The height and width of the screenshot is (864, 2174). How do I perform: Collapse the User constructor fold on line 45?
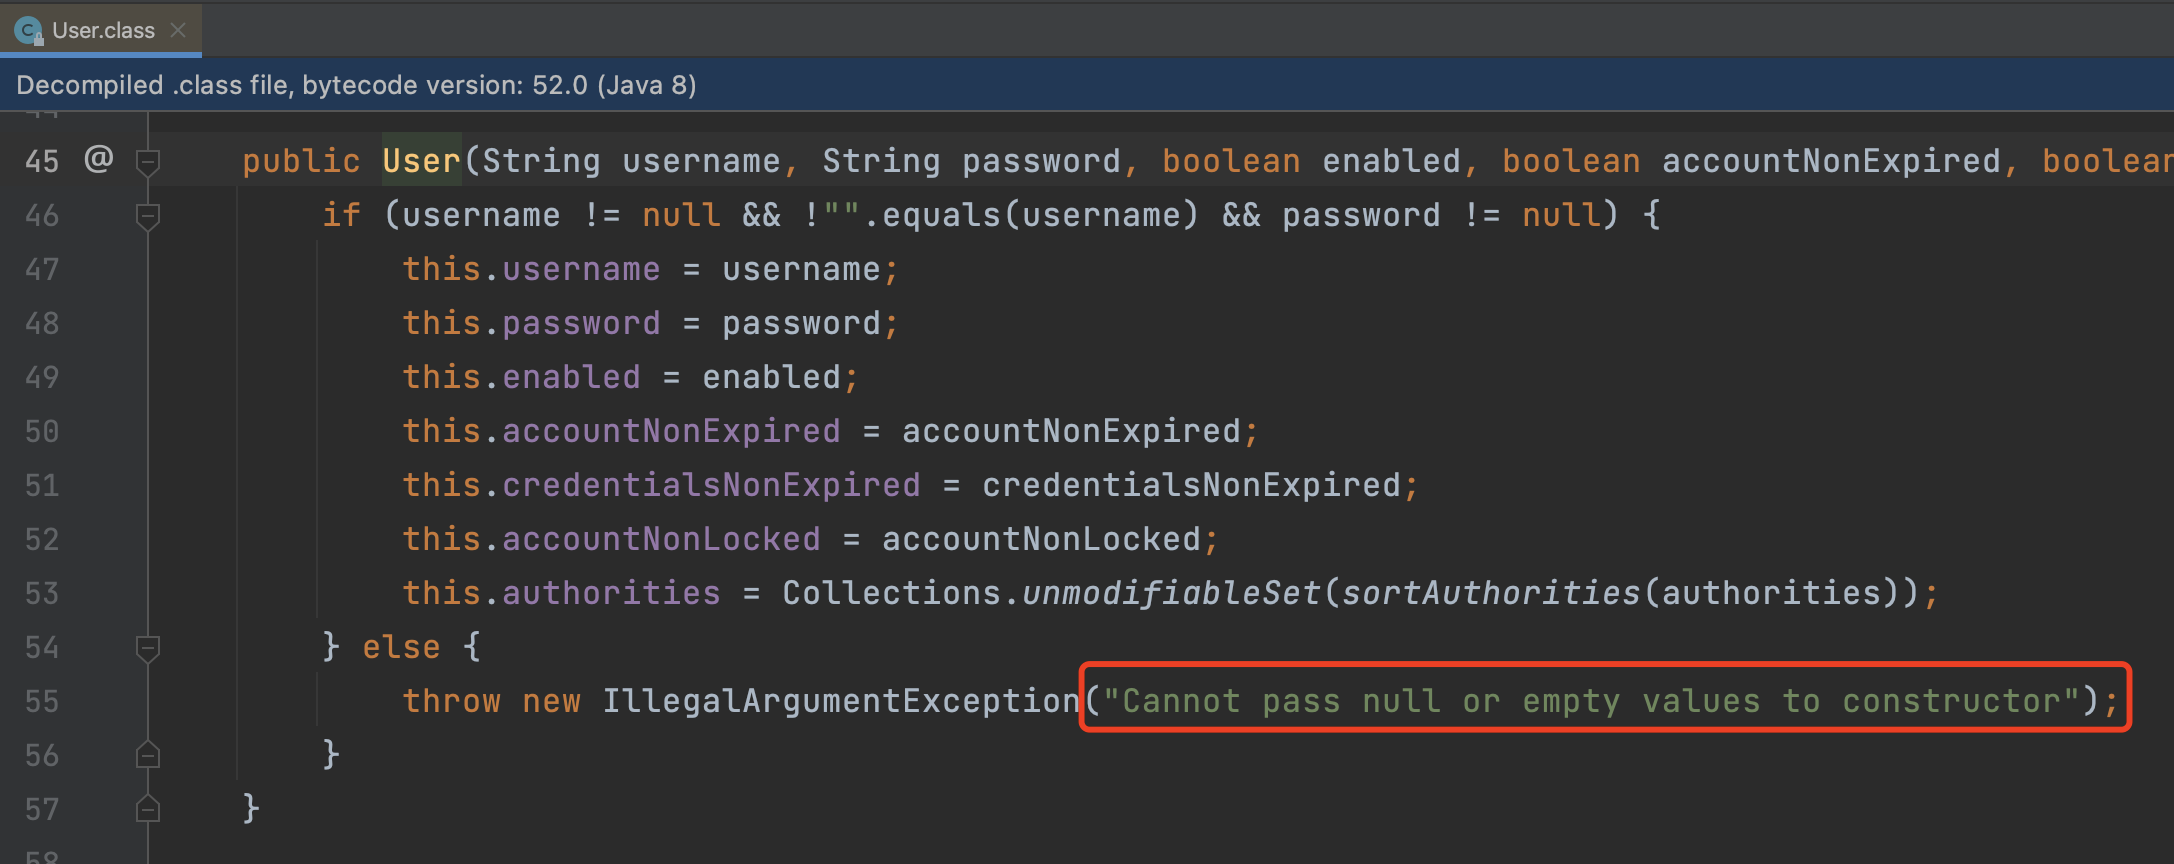pos(148,161)
